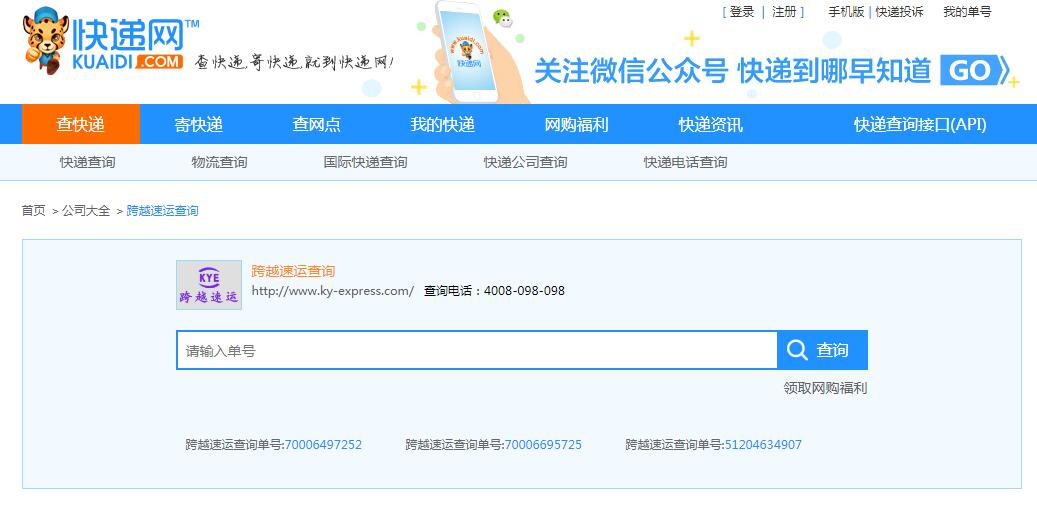1037x507 pixels.
Task: Go to the 我的快递 tab
Action: coord(442,124)
